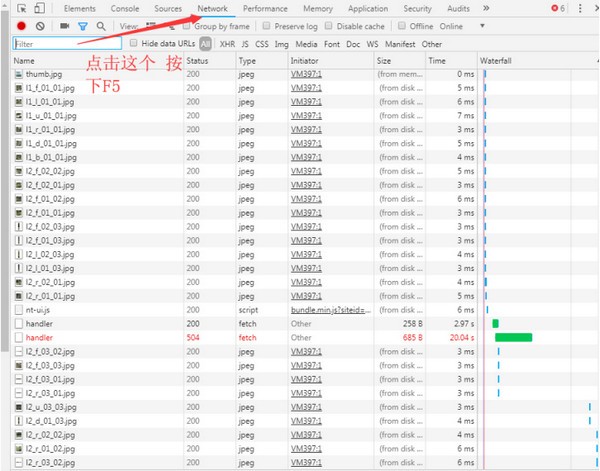The width and height of the screenshot is (600, 471).
Task: Toggle the blue filter funnel icon
Action: click(83, 27)
